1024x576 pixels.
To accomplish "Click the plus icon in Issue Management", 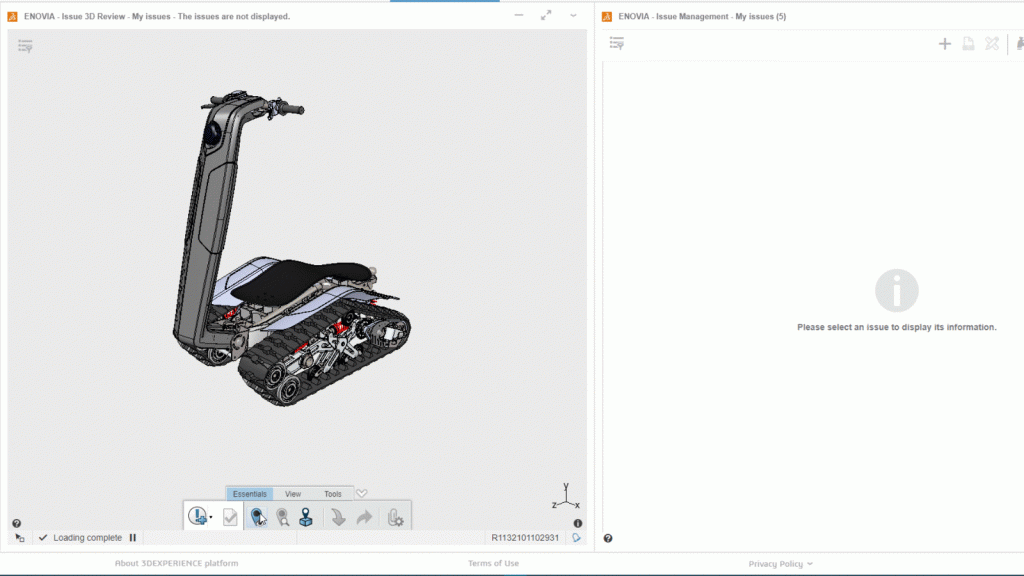I will [944, 44].
